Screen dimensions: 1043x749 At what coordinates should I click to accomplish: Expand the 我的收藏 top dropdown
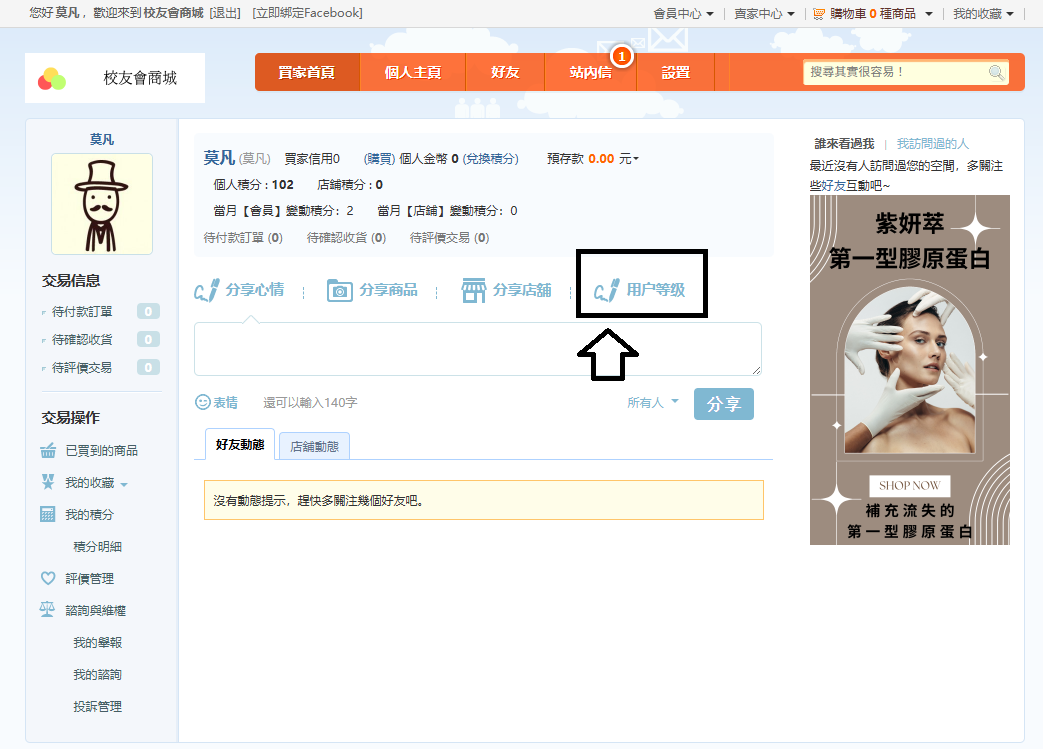982,14
